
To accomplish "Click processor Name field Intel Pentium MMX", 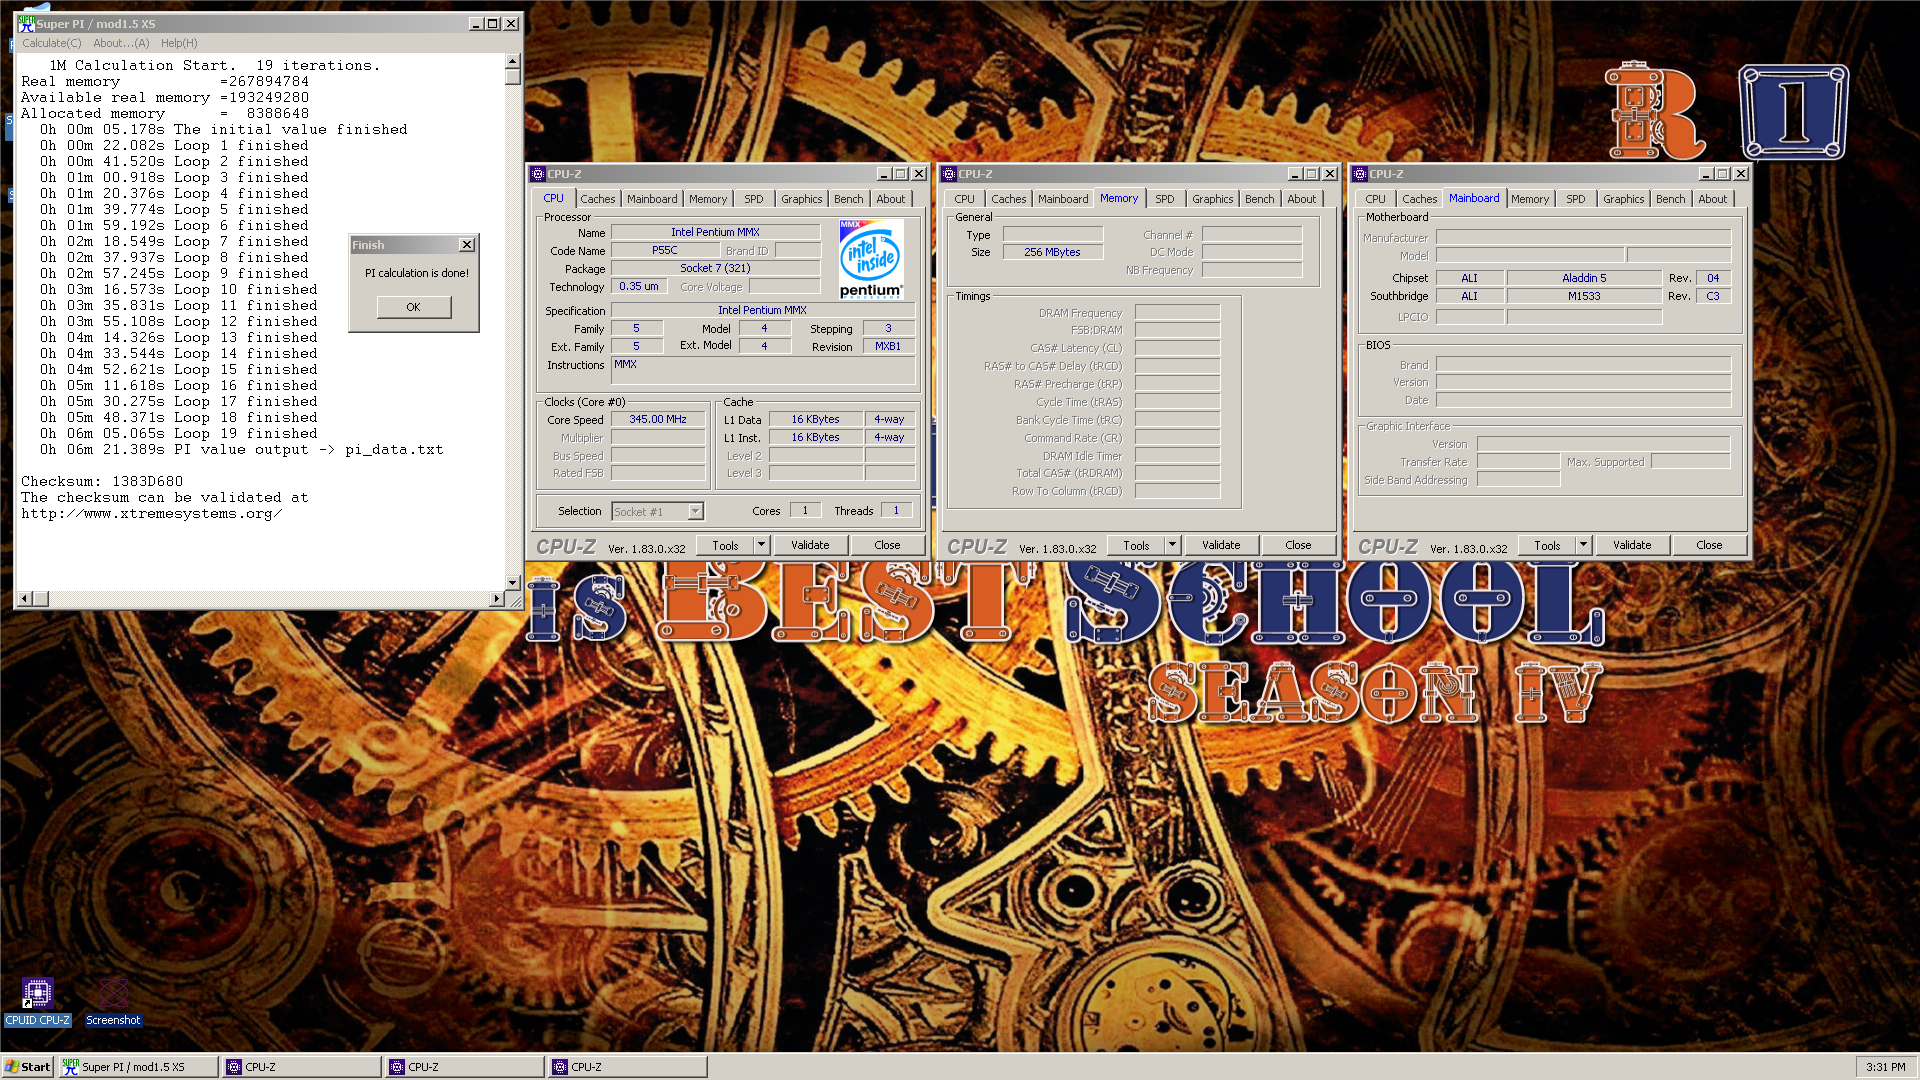I will click(715, 232).
